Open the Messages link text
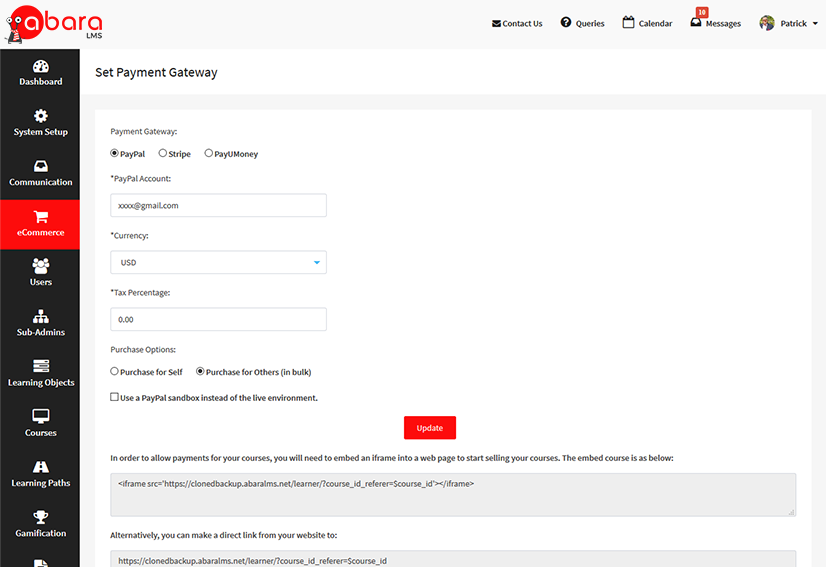 (723, 24)
